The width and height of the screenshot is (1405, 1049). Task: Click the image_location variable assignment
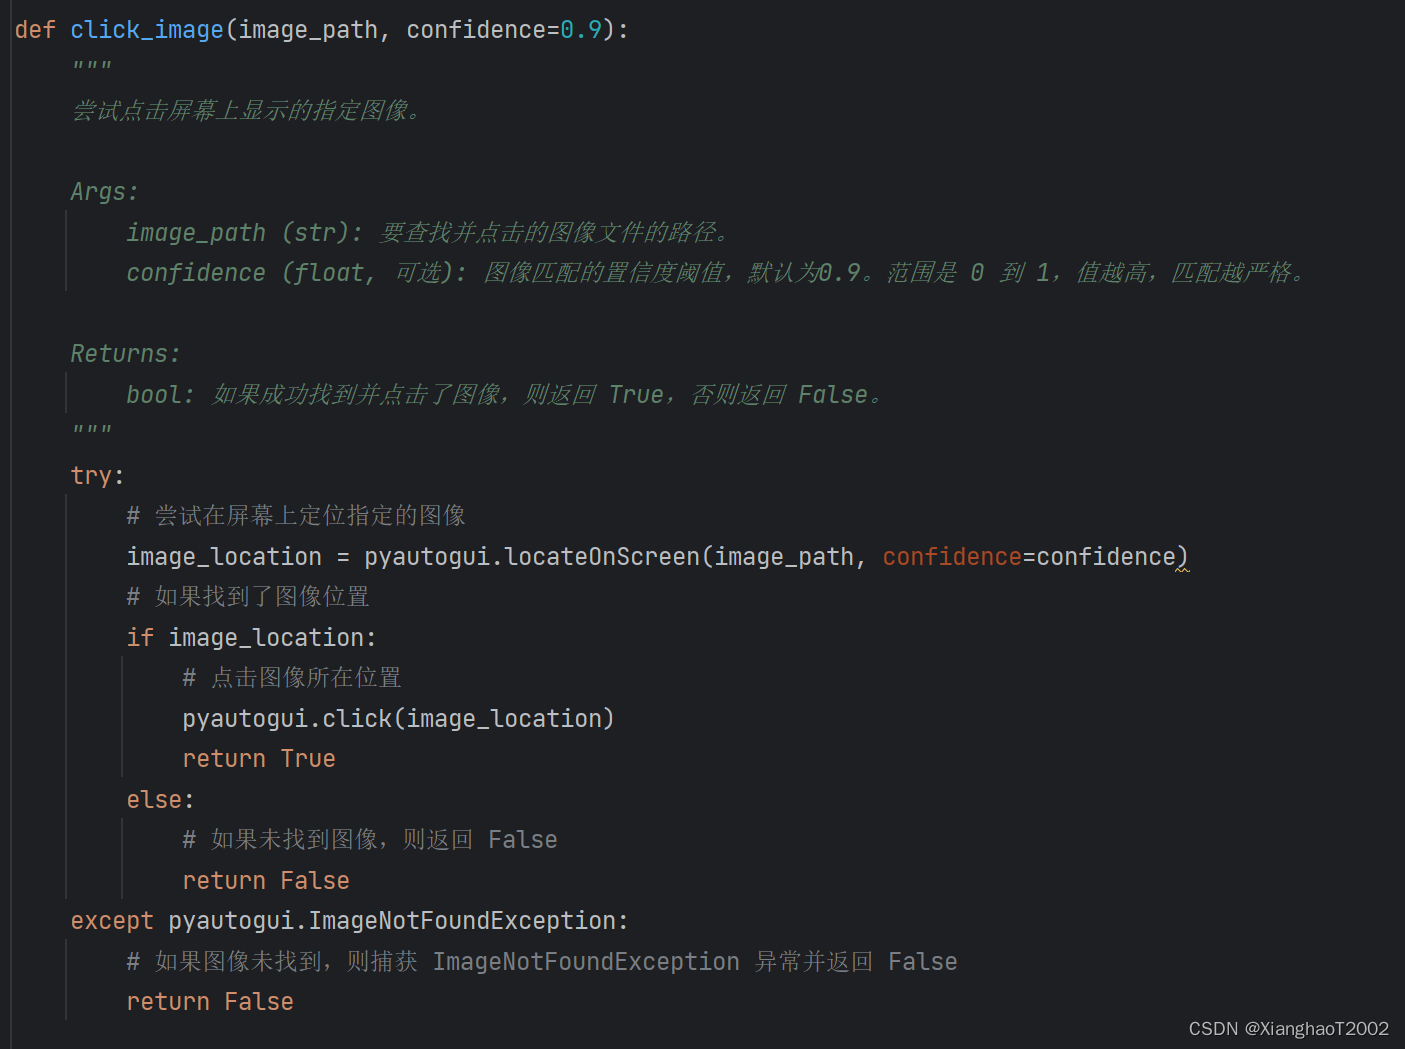(x=224, y=557)
